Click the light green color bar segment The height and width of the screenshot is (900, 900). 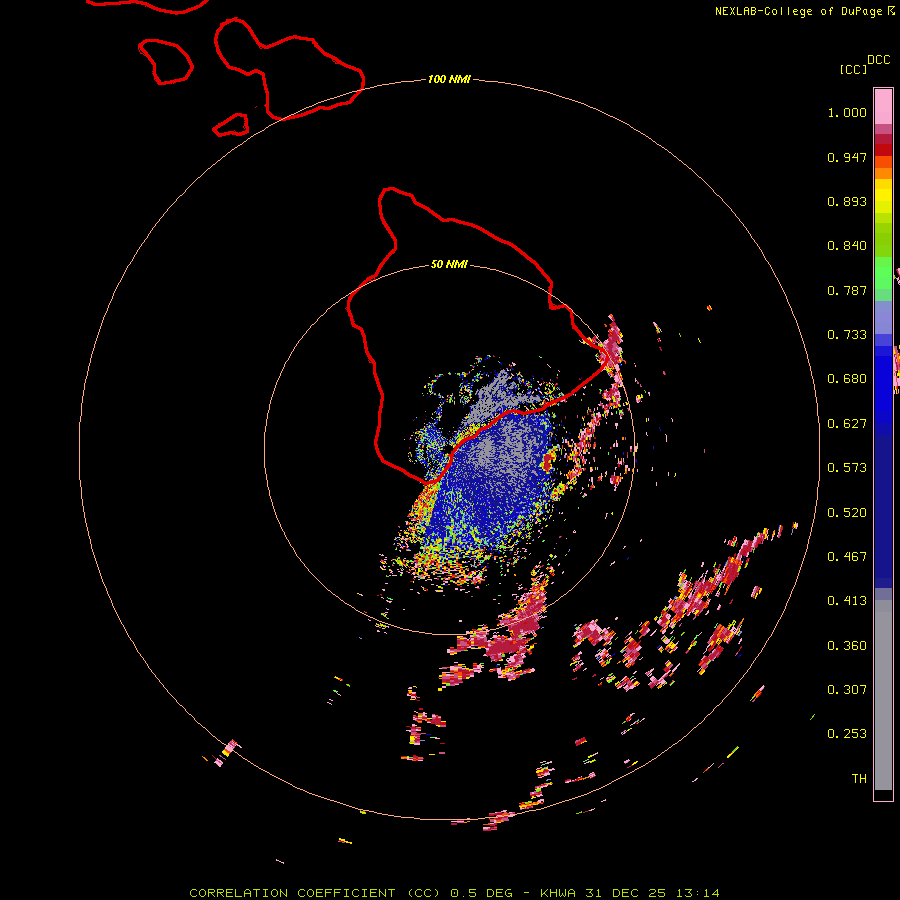coord(883,273)
